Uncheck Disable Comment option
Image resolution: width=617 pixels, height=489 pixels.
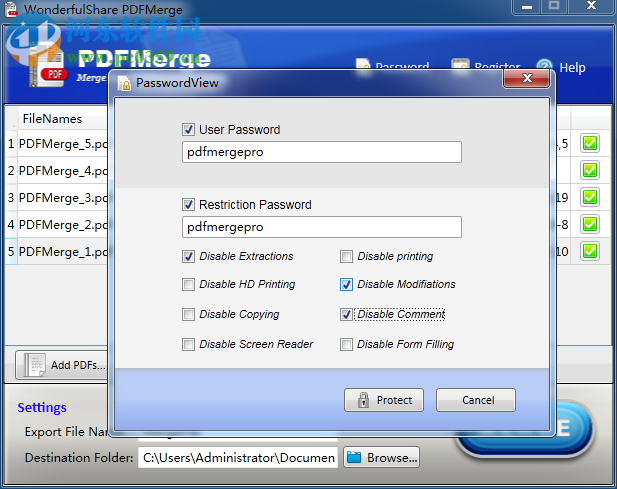click(346, 314)
